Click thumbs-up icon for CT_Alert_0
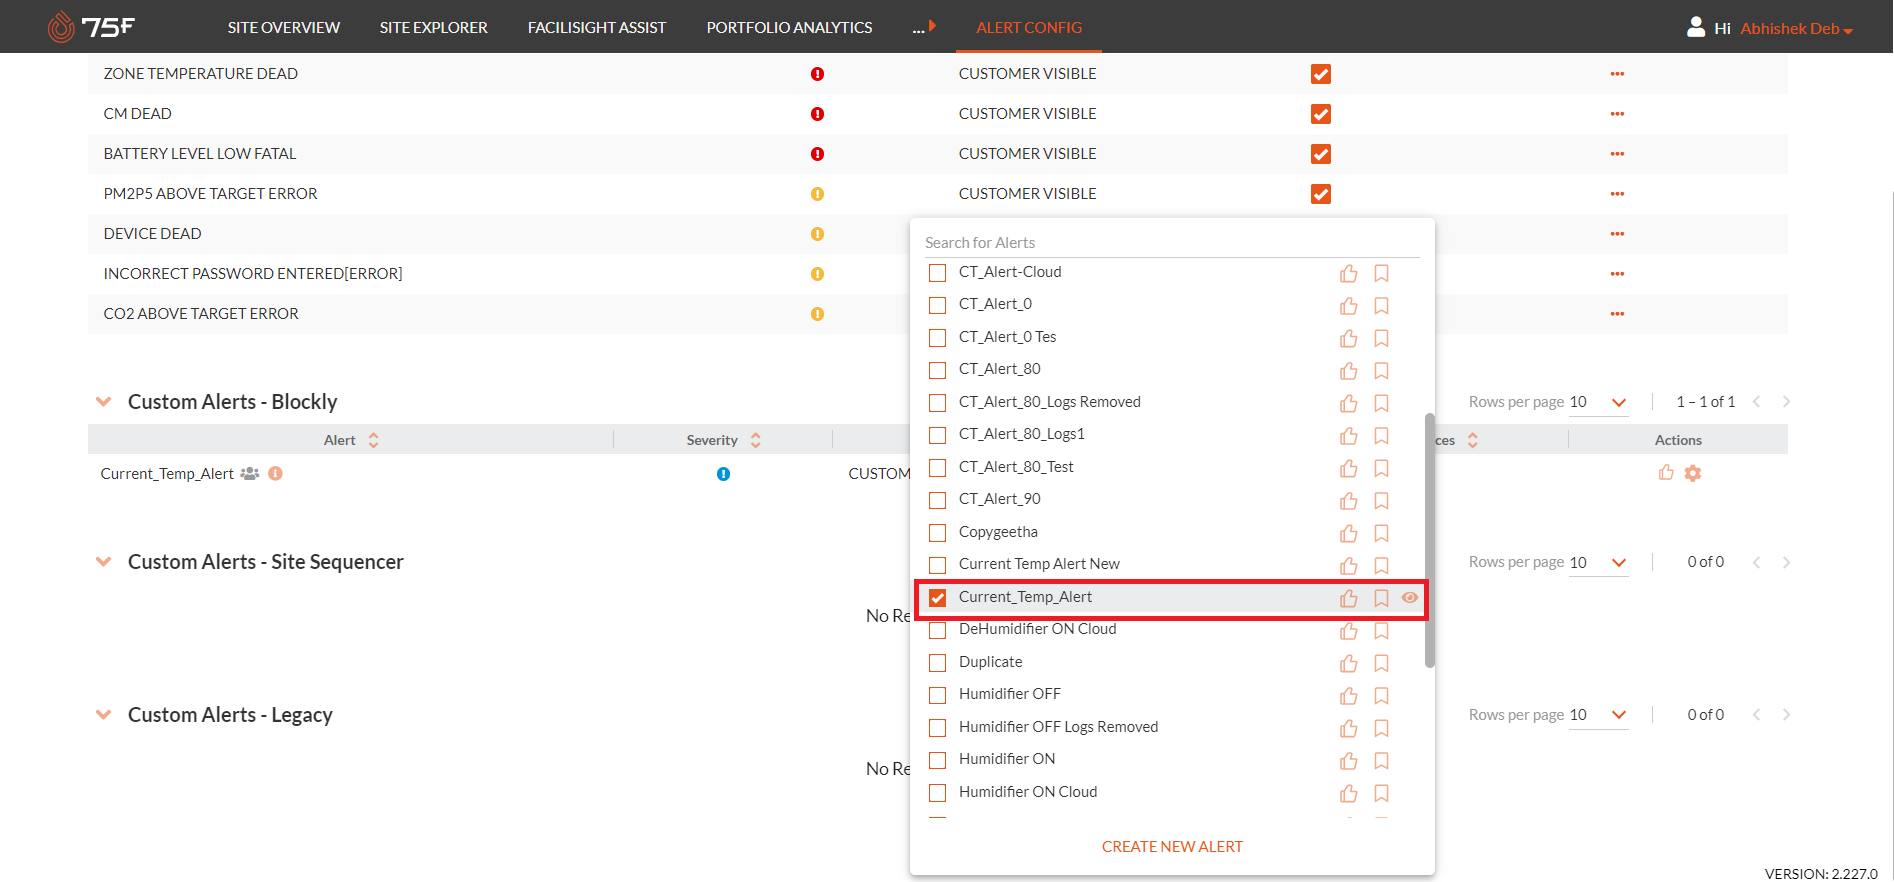The width and height of the screenshot is (1894, 882). click(x=1349, y=305)
